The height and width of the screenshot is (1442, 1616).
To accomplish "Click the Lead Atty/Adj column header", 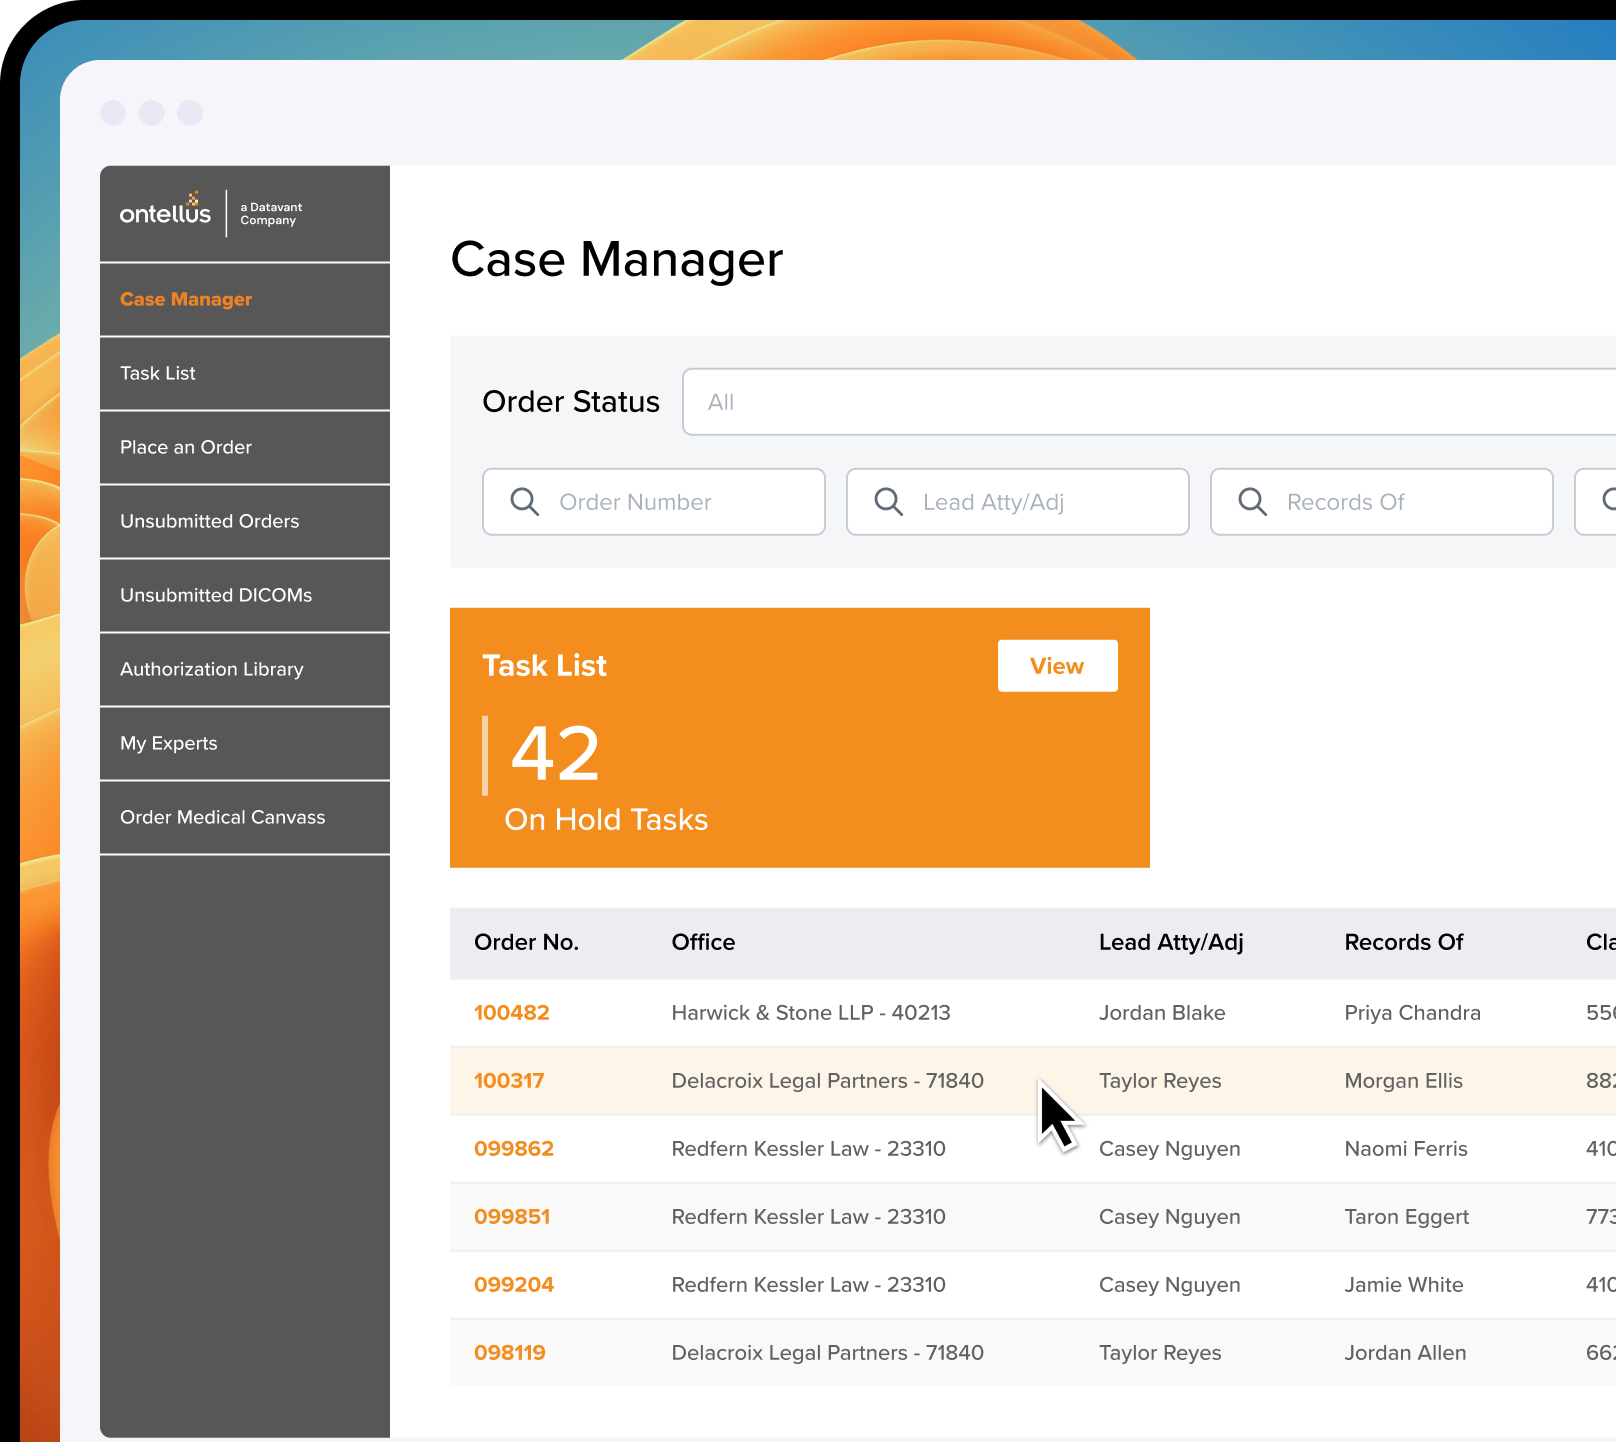I will (x=1171, y=942).
